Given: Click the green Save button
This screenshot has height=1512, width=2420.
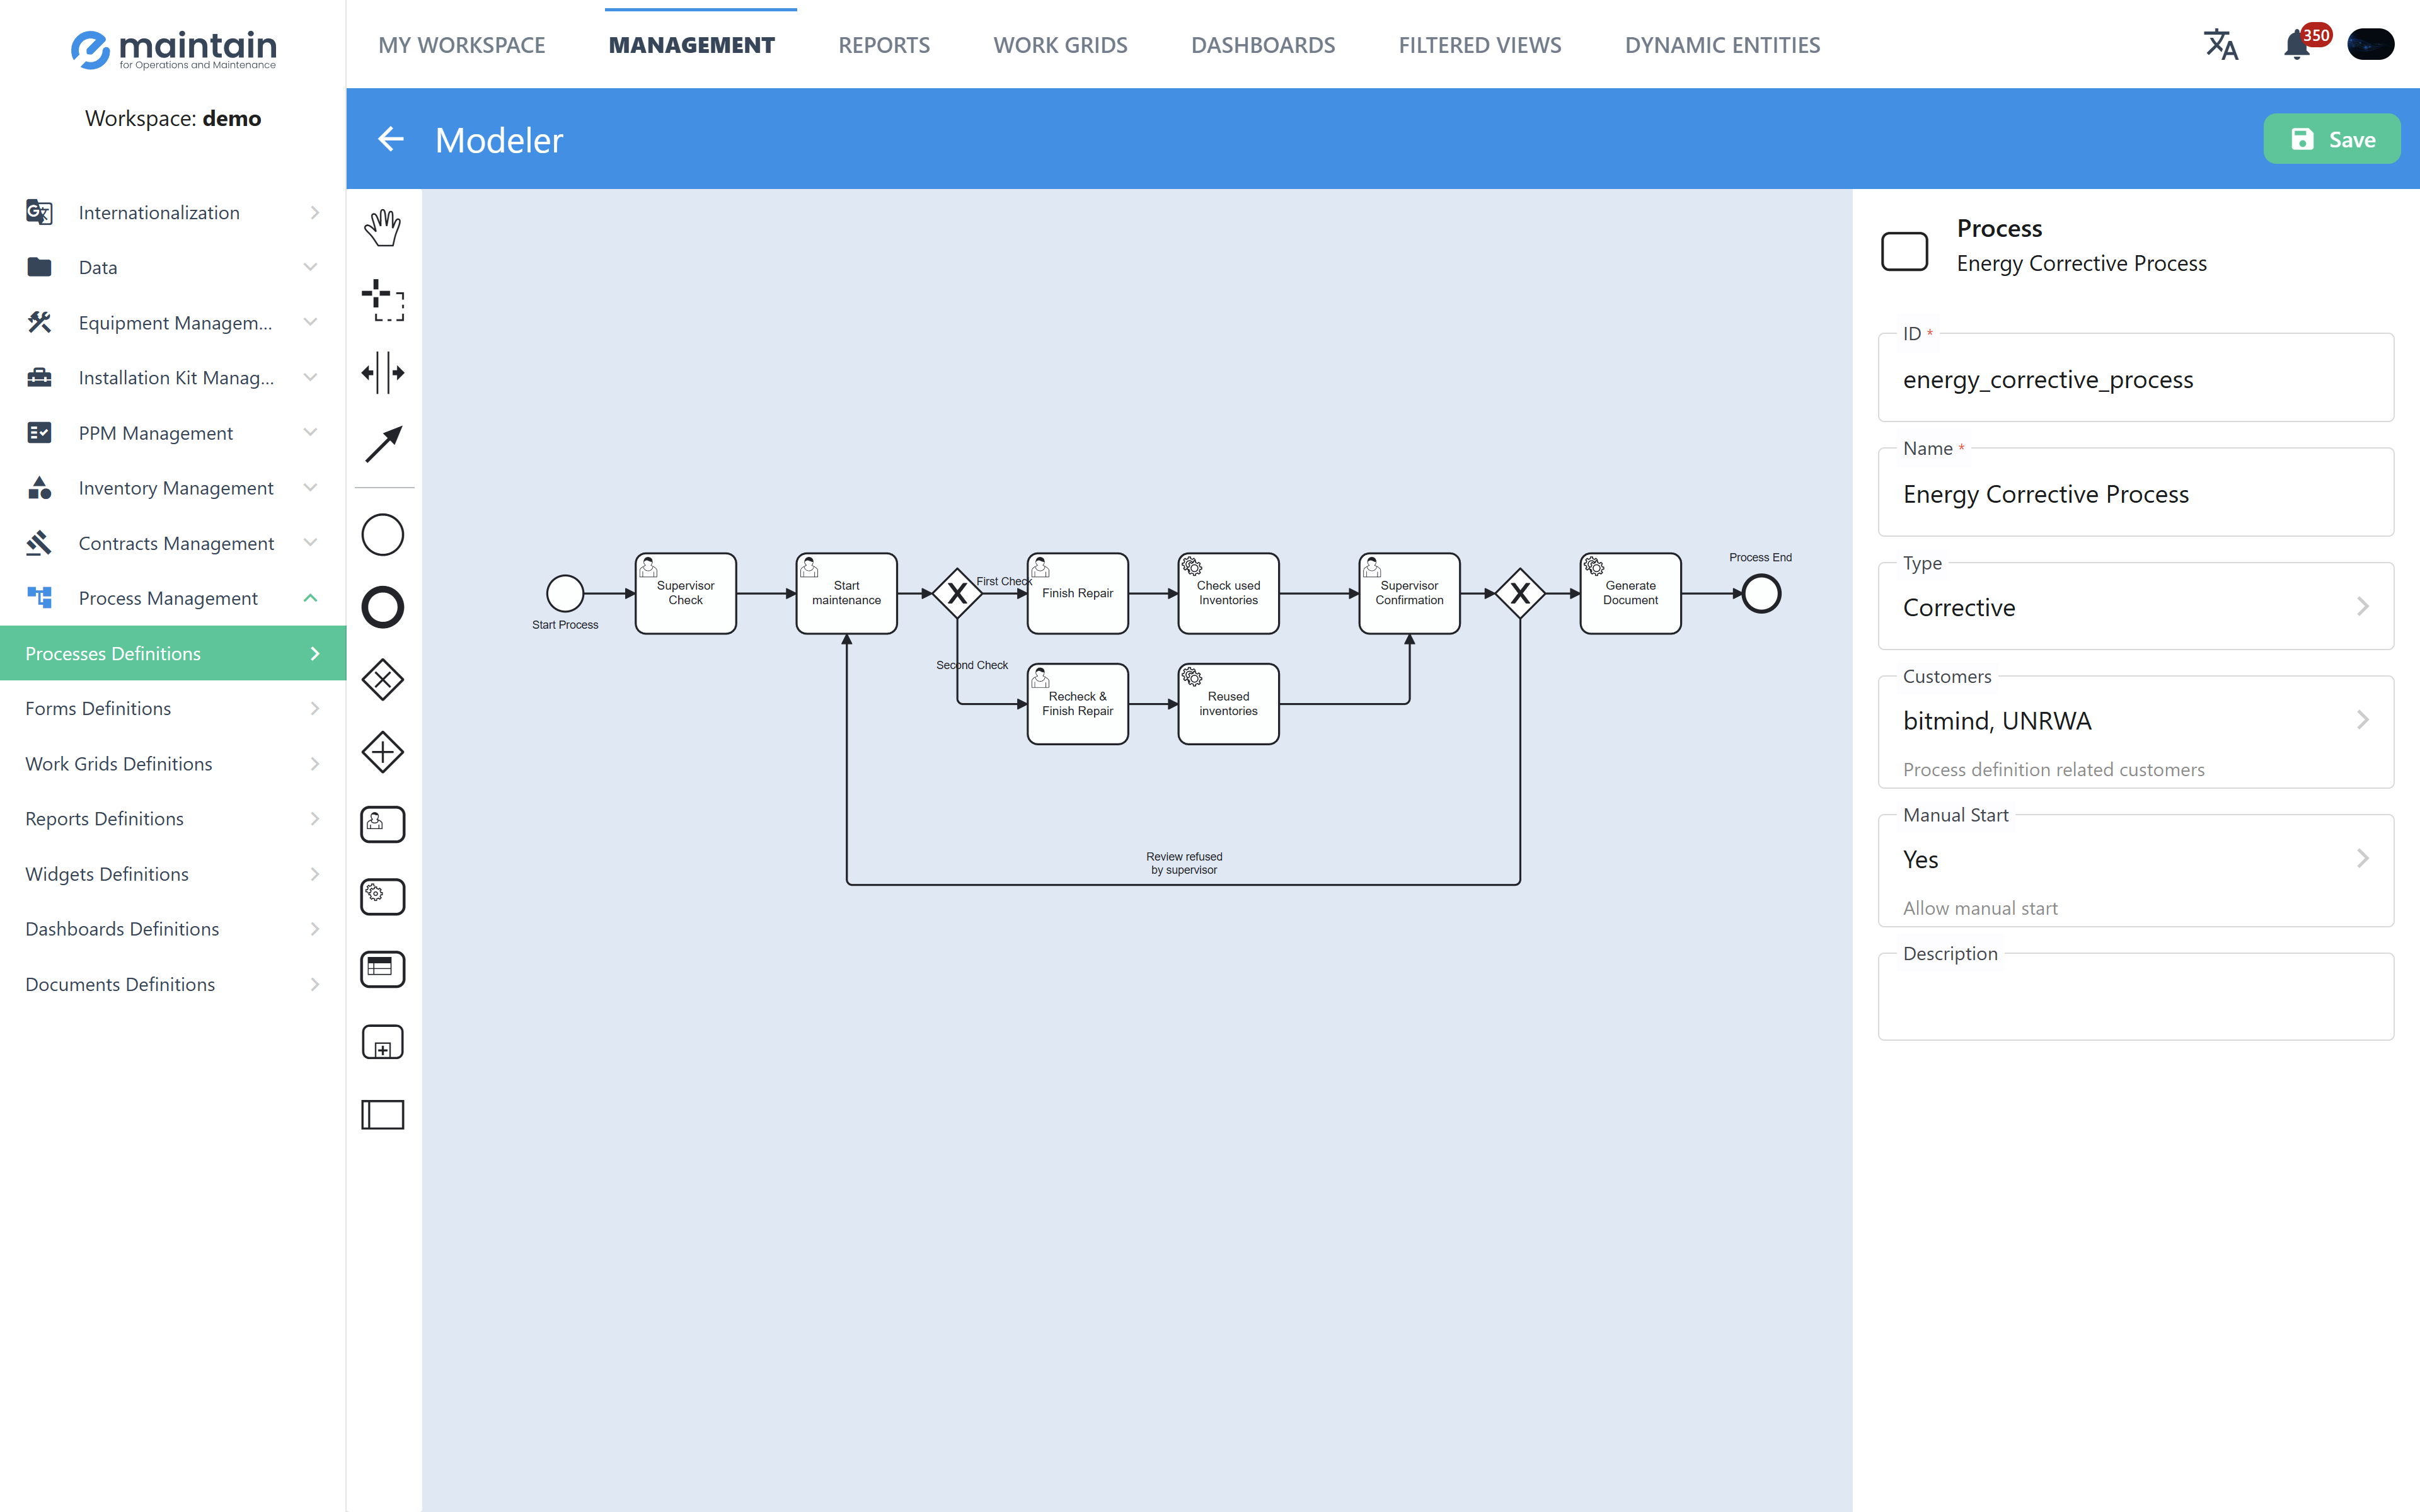Looking at the screenshot, I should 2331,139.
